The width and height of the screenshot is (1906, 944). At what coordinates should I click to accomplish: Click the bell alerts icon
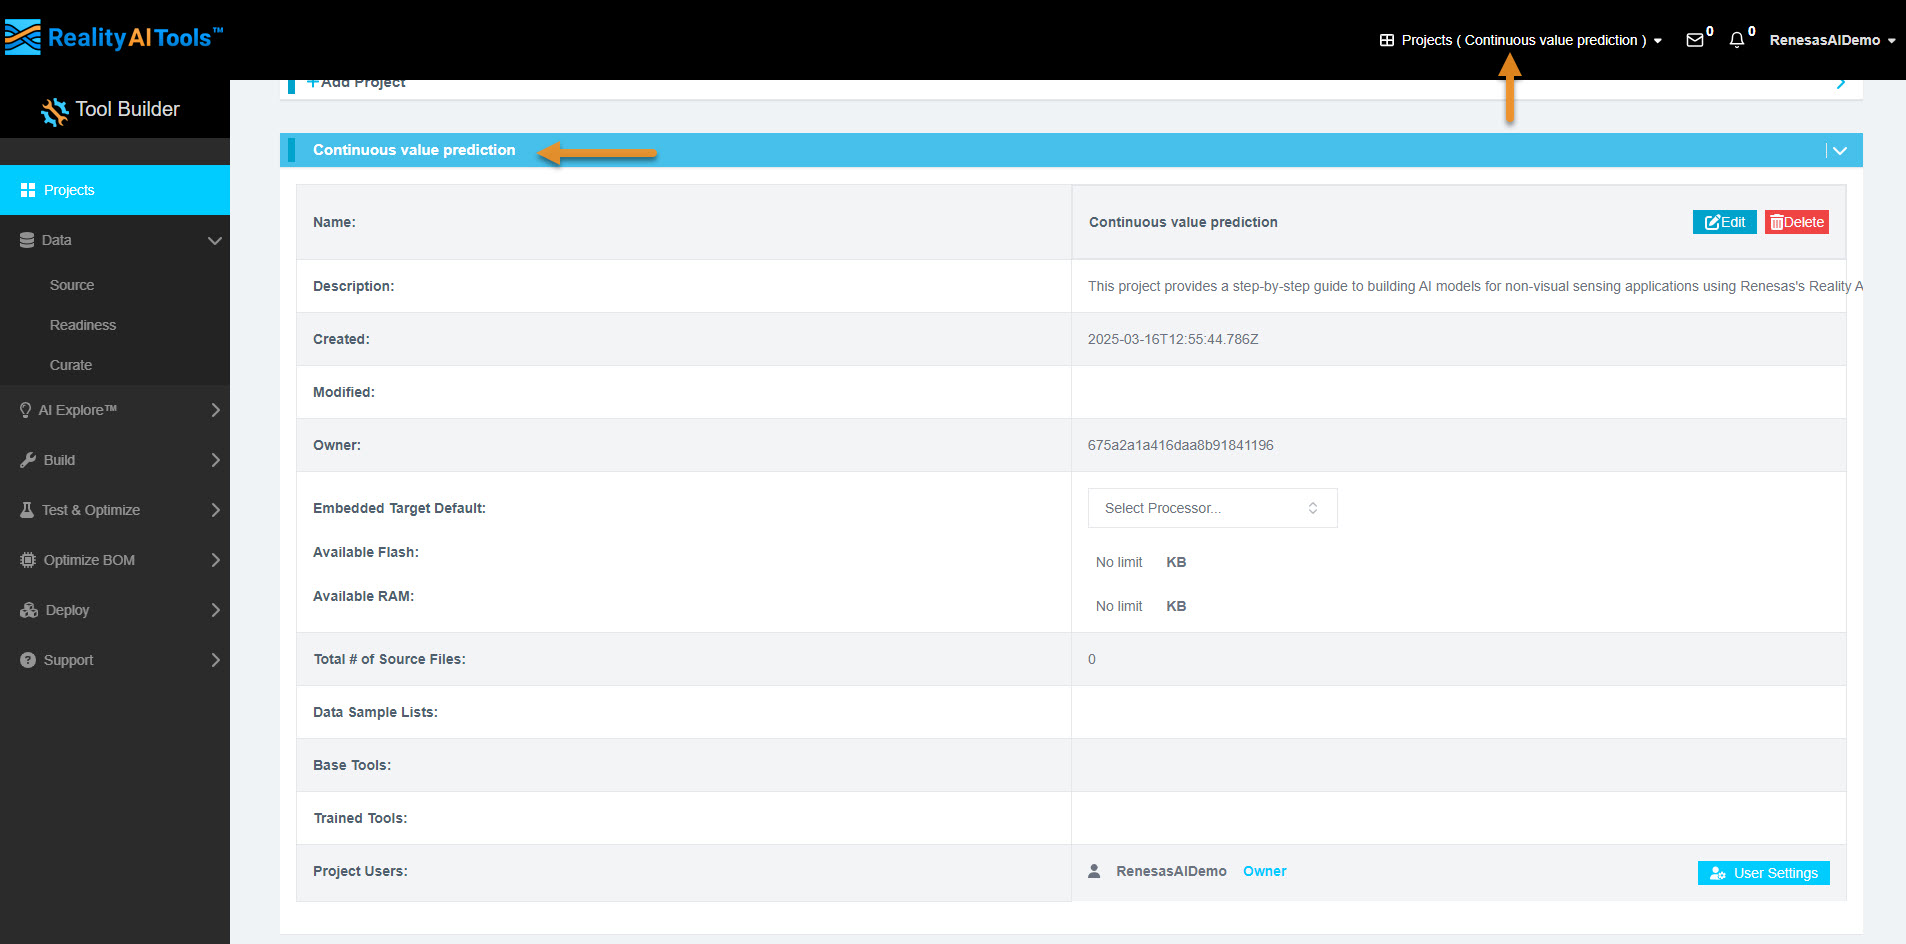pos(1737,40)
